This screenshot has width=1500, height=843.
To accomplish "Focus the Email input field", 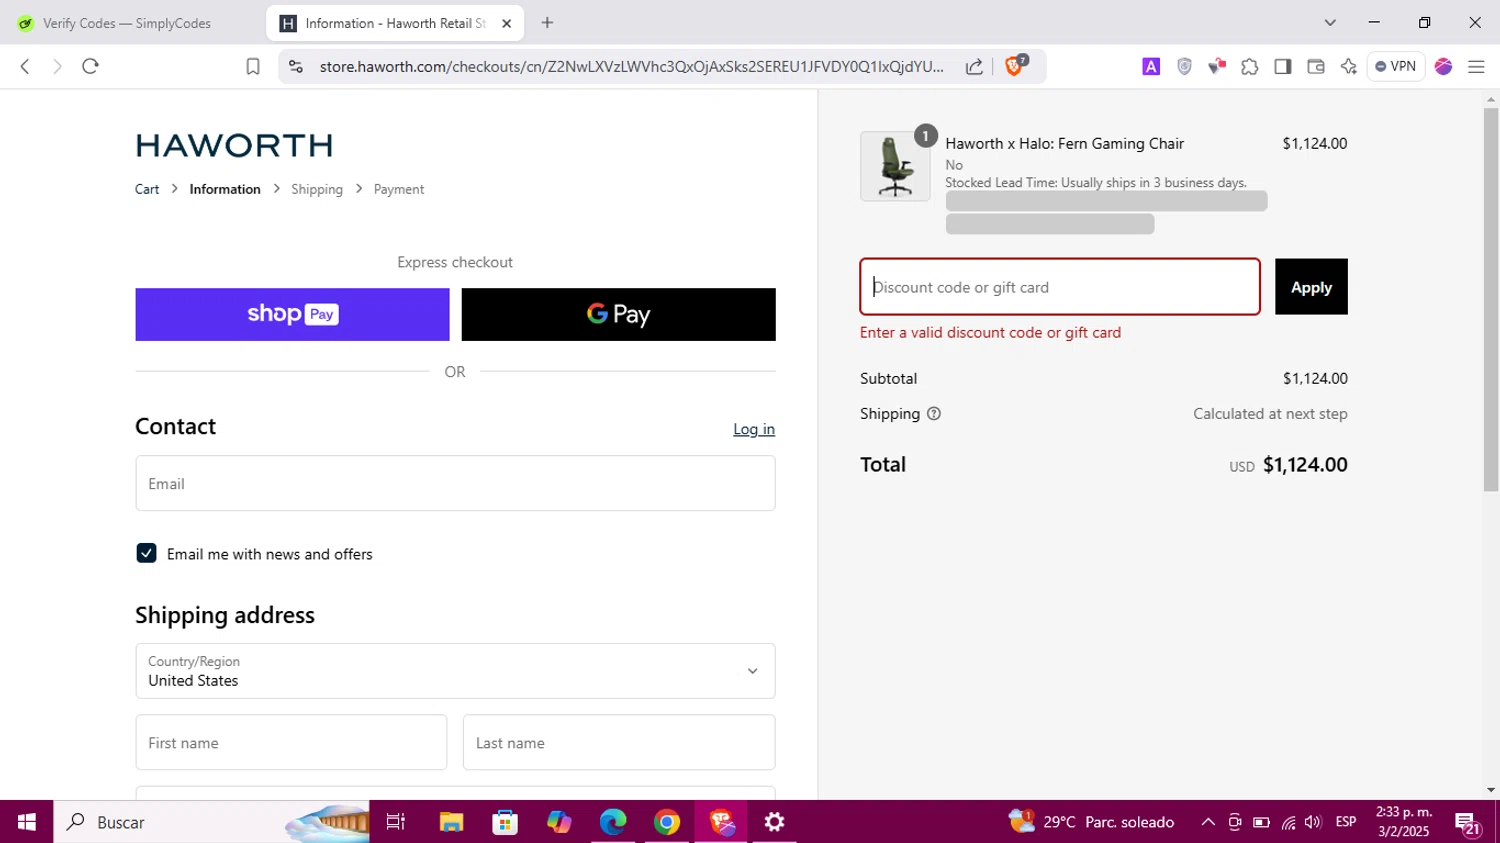I will point(455,483).
